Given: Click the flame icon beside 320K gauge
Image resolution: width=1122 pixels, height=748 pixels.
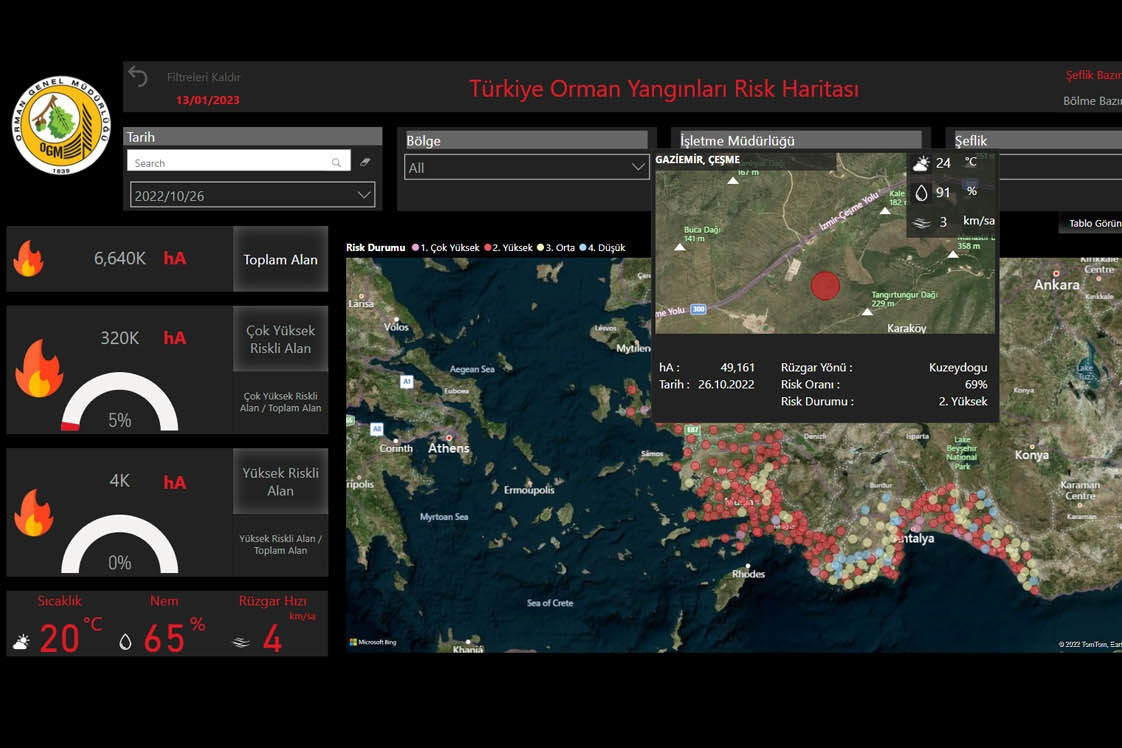Looking at the screenshot, I should tap(38, 369).
